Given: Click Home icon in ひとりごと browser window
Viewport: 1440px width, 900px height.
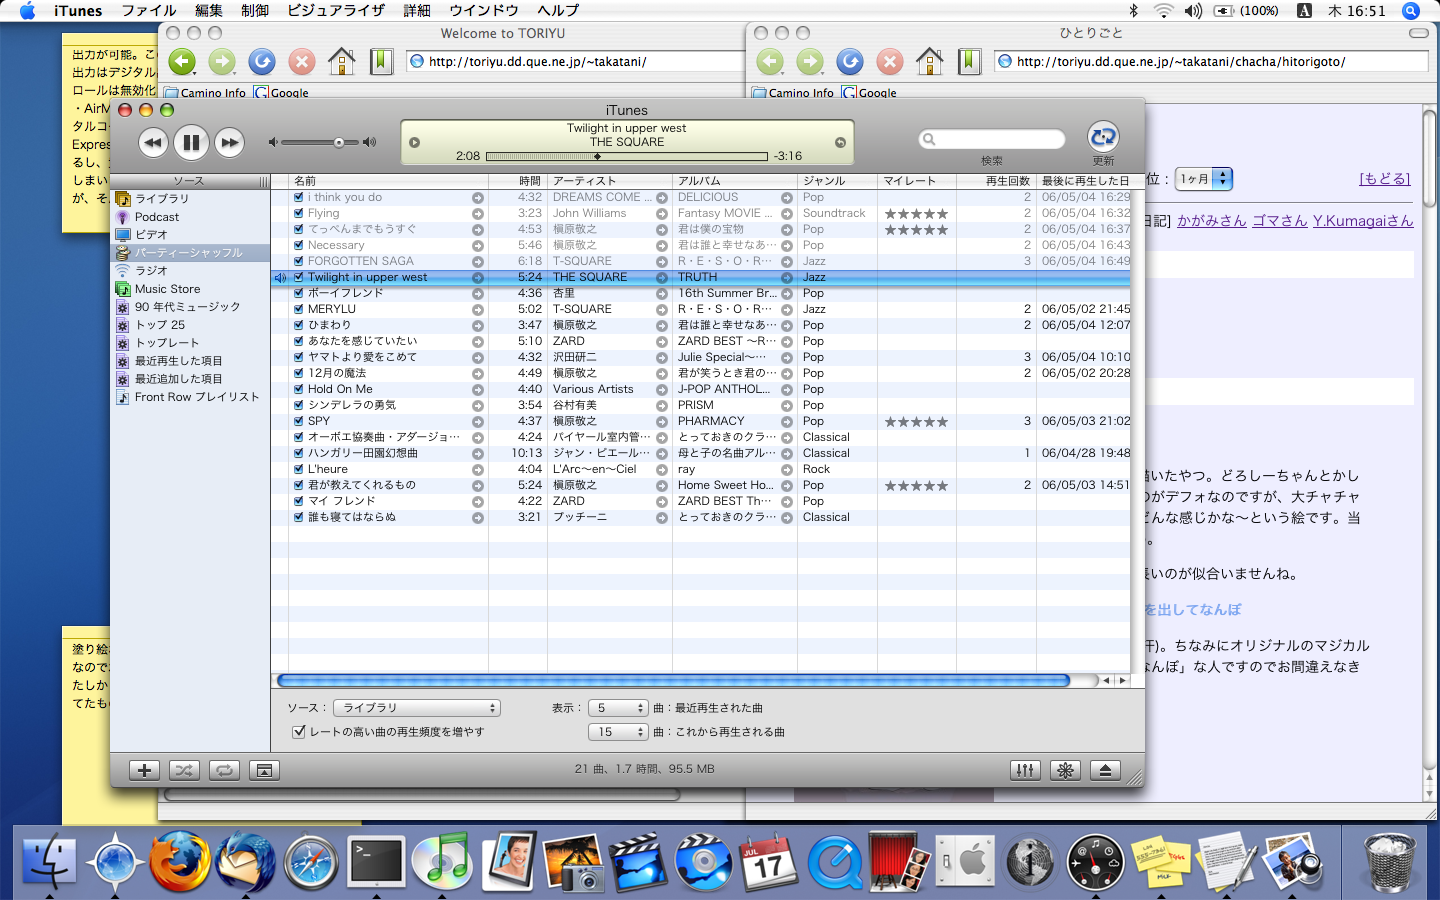Looking at the screenshot, I should (x=930, y=62).
